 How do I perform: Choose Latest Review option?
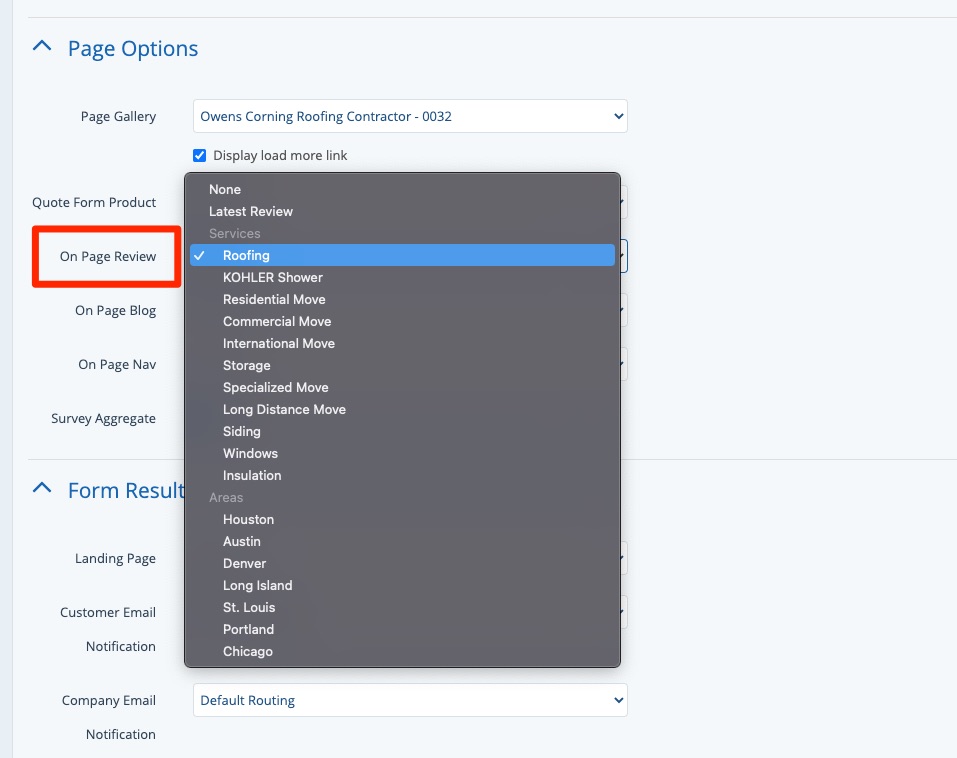[x=251, y=211]
